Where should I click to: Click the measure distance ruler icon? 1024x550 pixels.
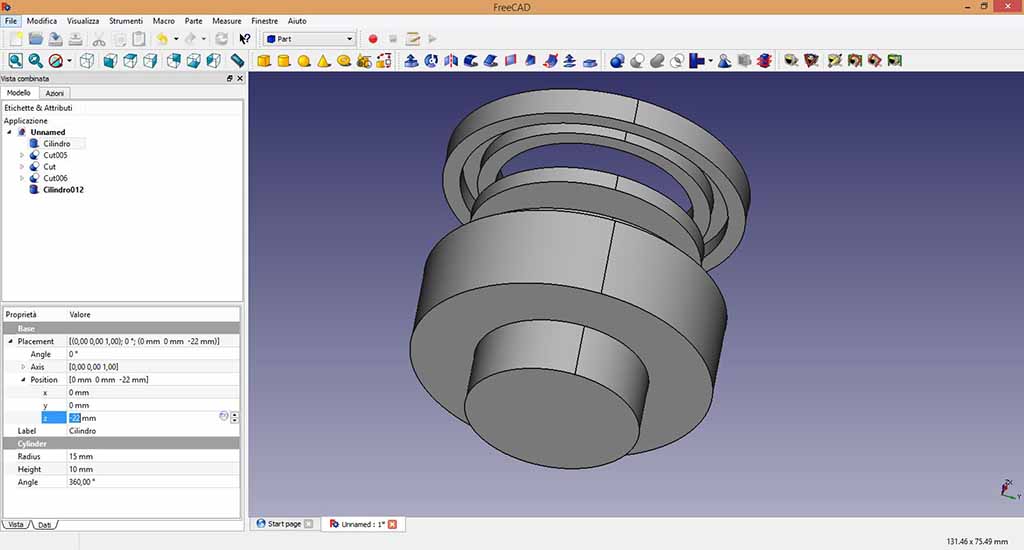237,61
